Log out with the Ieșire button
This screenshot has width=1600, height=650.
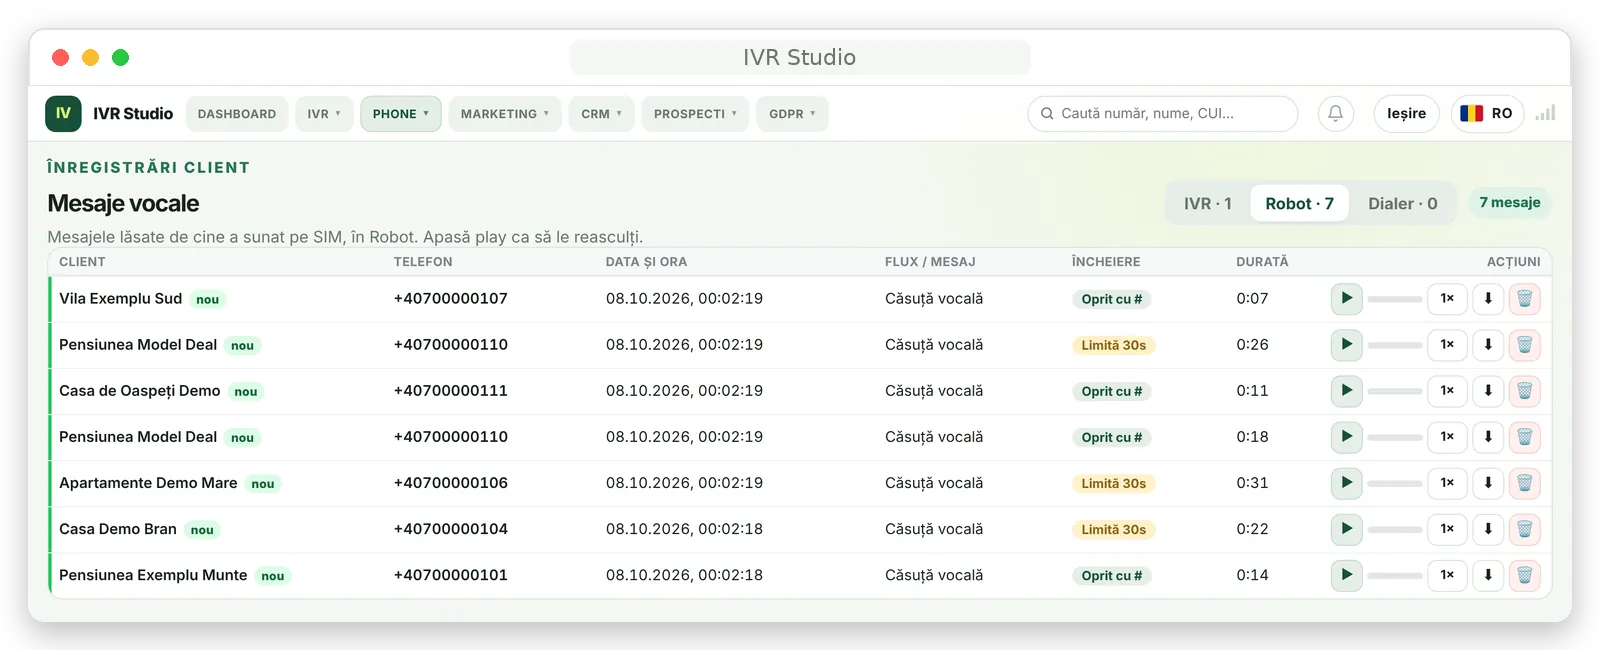[x=1407, y=114]
